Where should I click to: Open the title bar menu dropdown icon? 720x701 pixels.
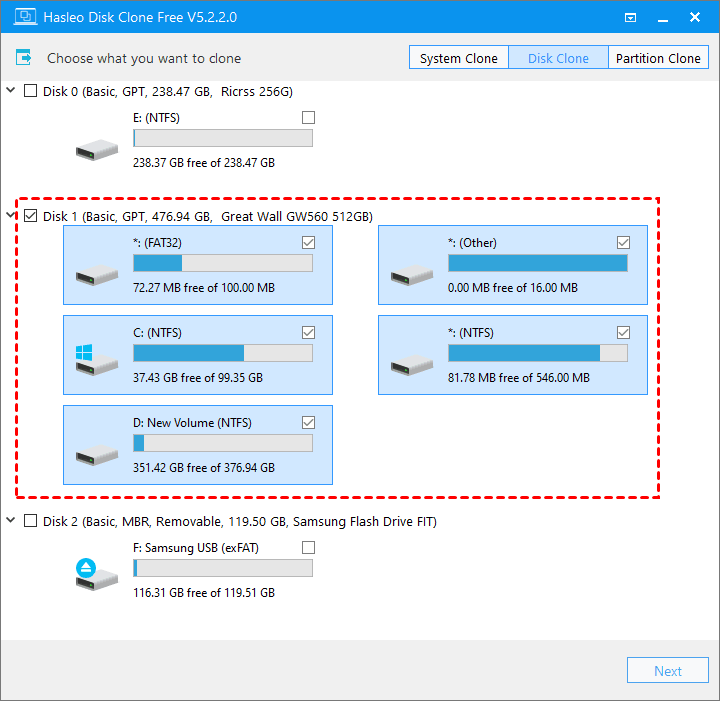click(630, 17)
